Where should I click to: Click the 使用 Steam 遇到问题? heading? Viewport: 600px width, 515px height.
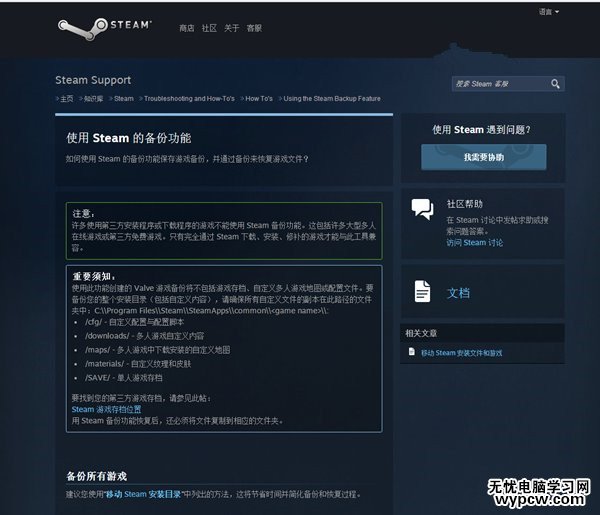click(x=481, y=130)
